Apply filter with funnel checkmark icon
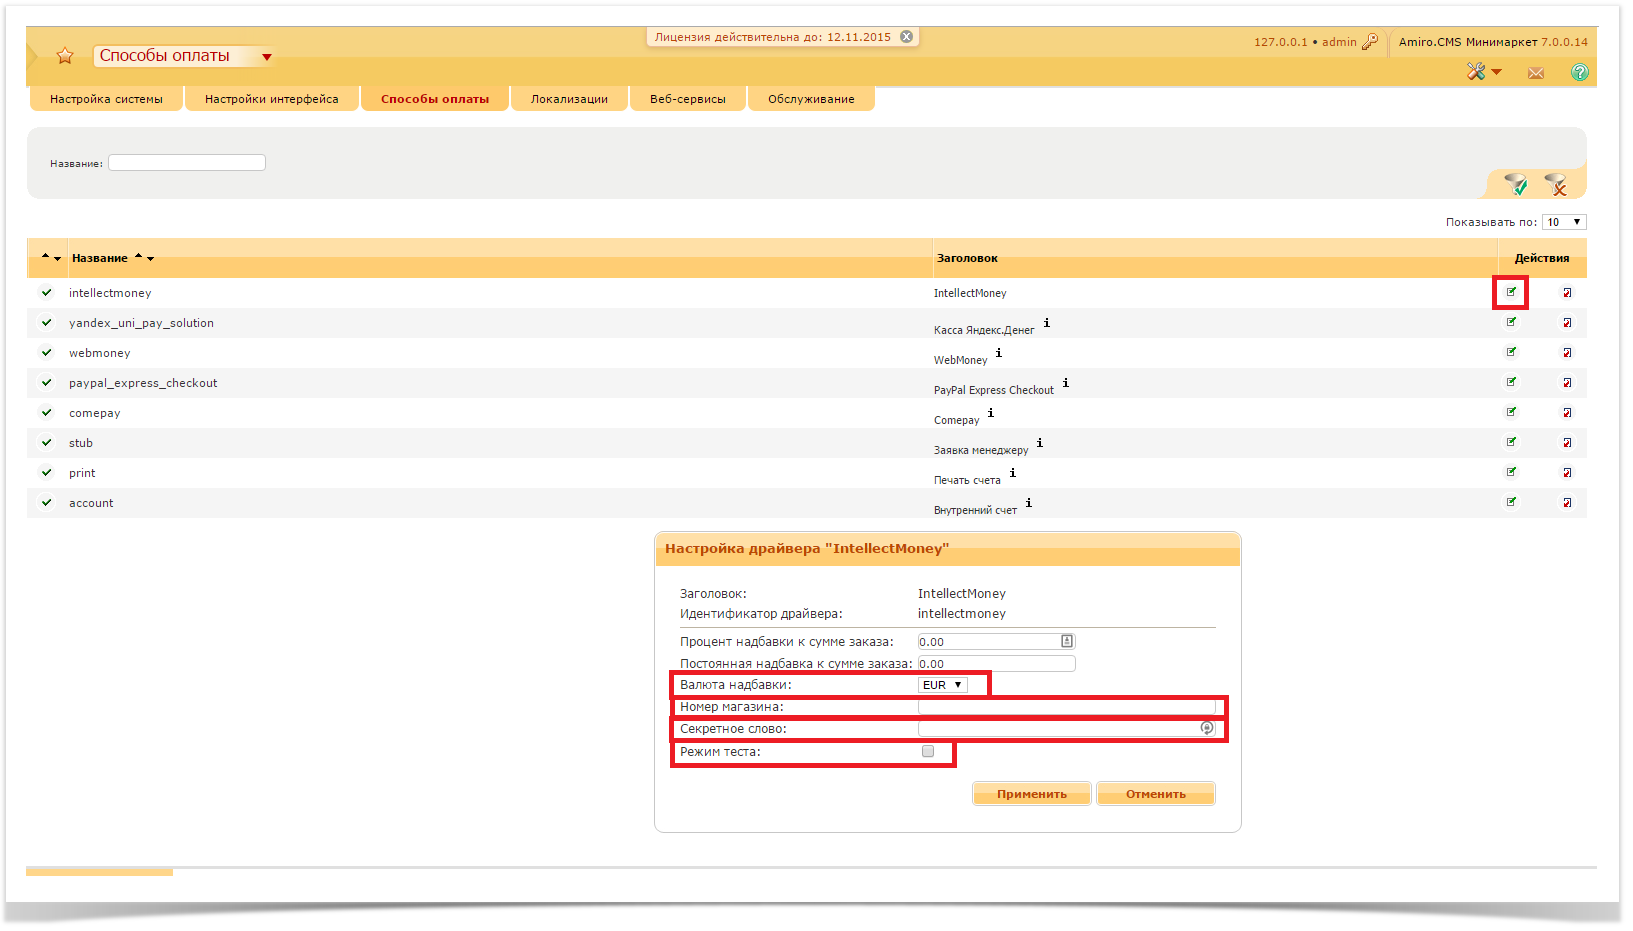 [1516, 184]
